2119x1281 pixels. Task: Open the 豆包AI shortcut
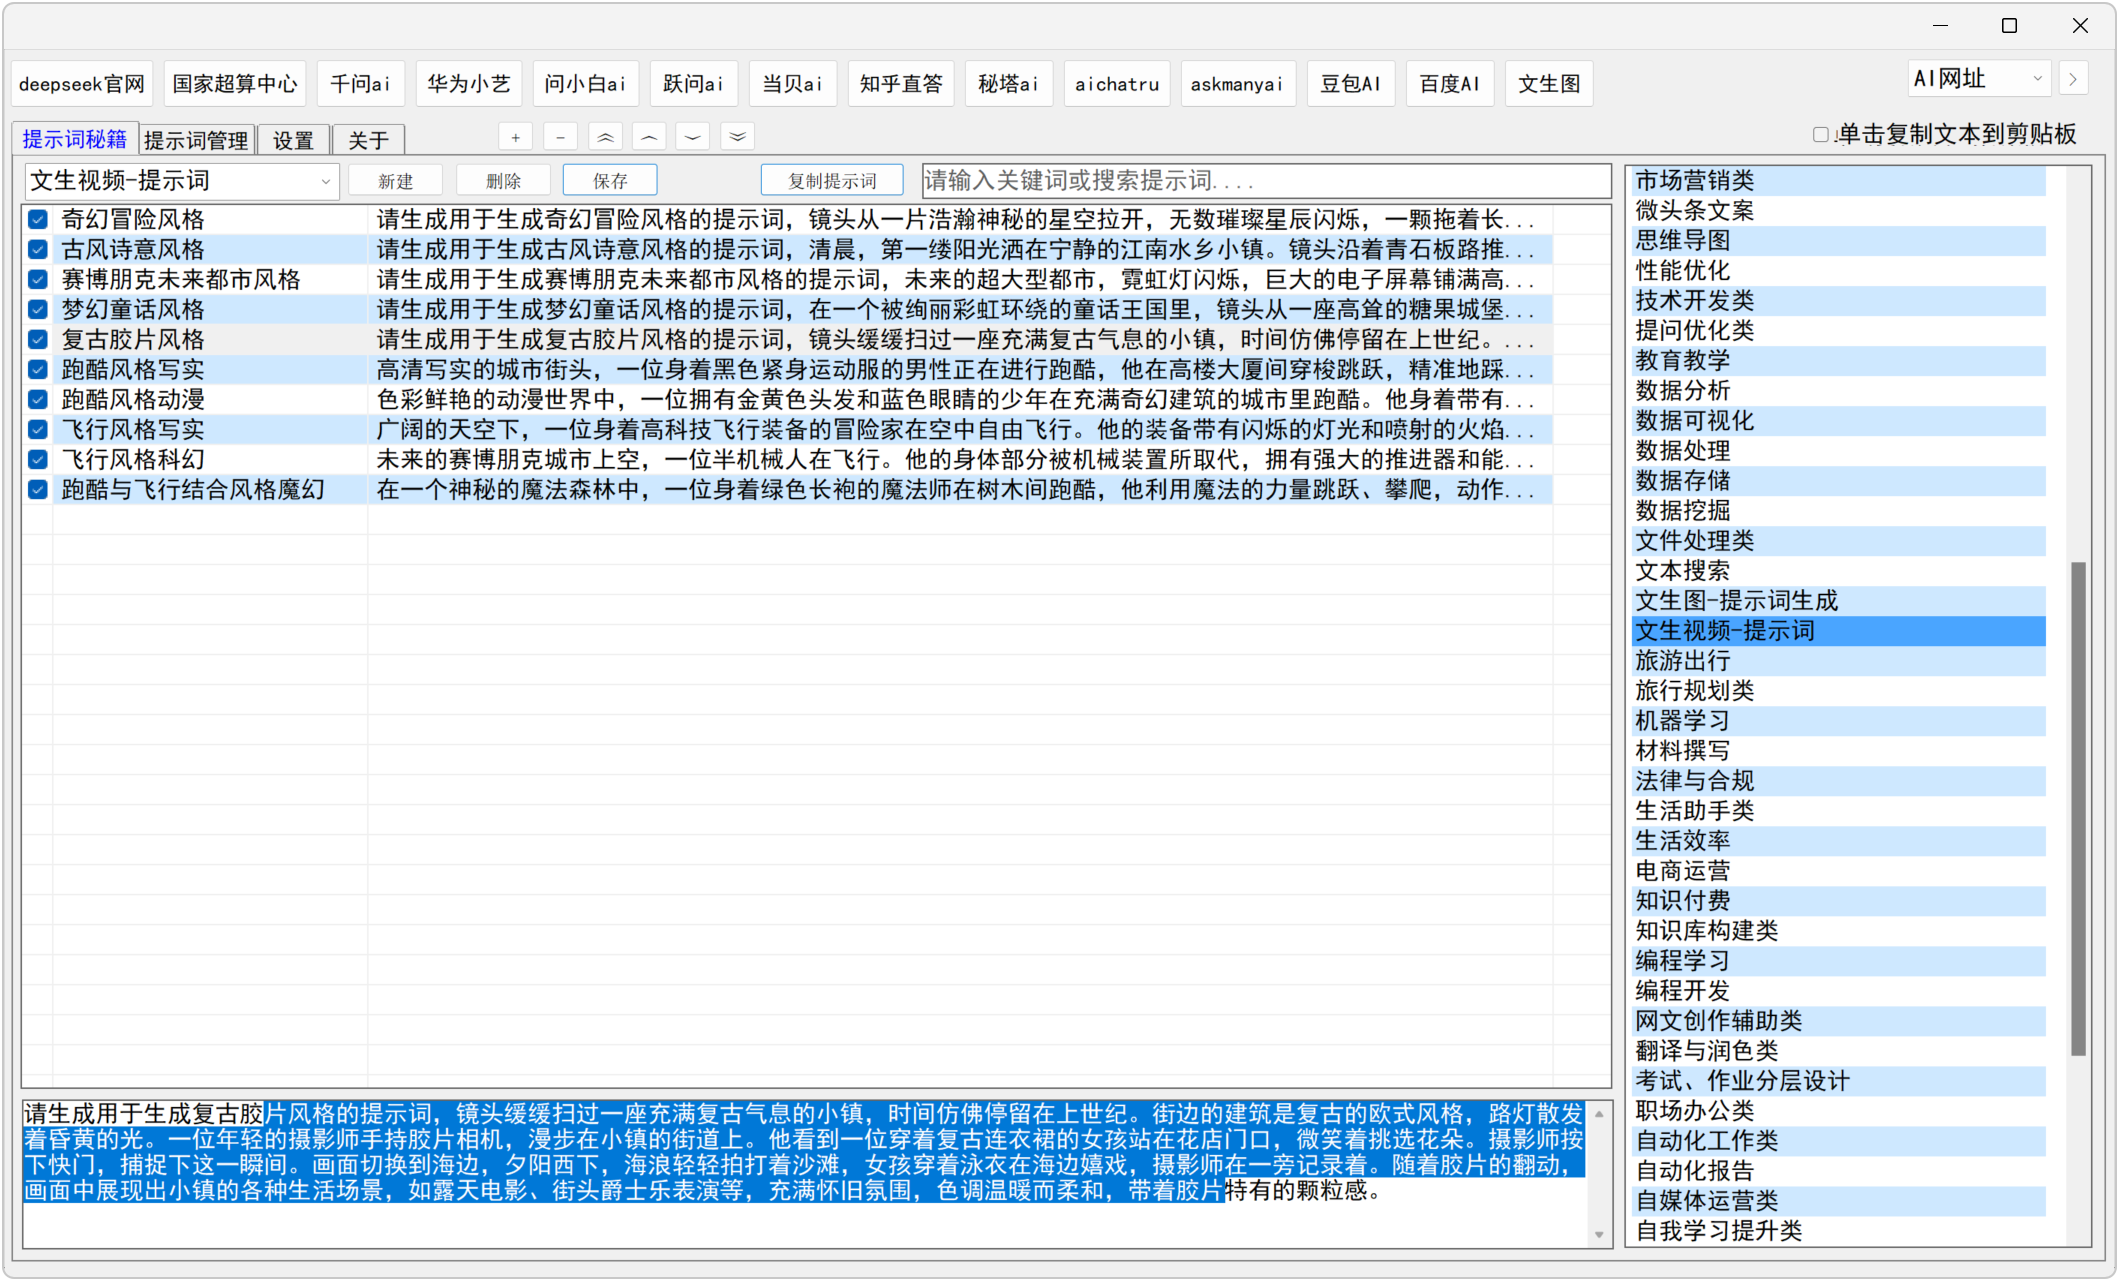coord(1350,84)
